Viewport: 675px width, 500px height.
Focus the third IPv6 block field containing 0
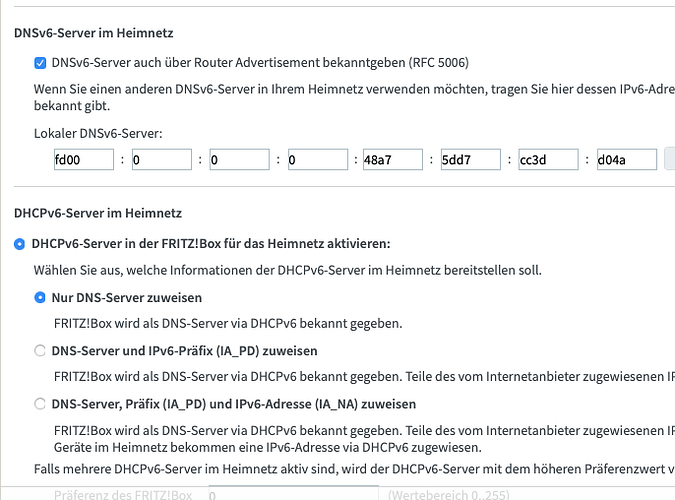[x=240, y=160]
